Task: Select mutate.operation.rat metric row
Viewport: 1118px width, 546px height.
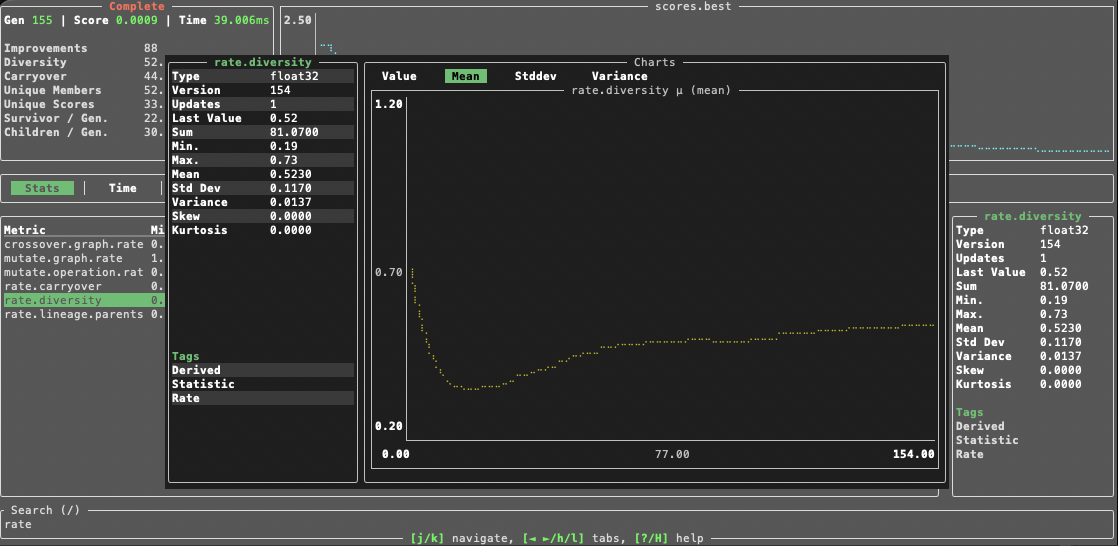Action: (84, 272)
